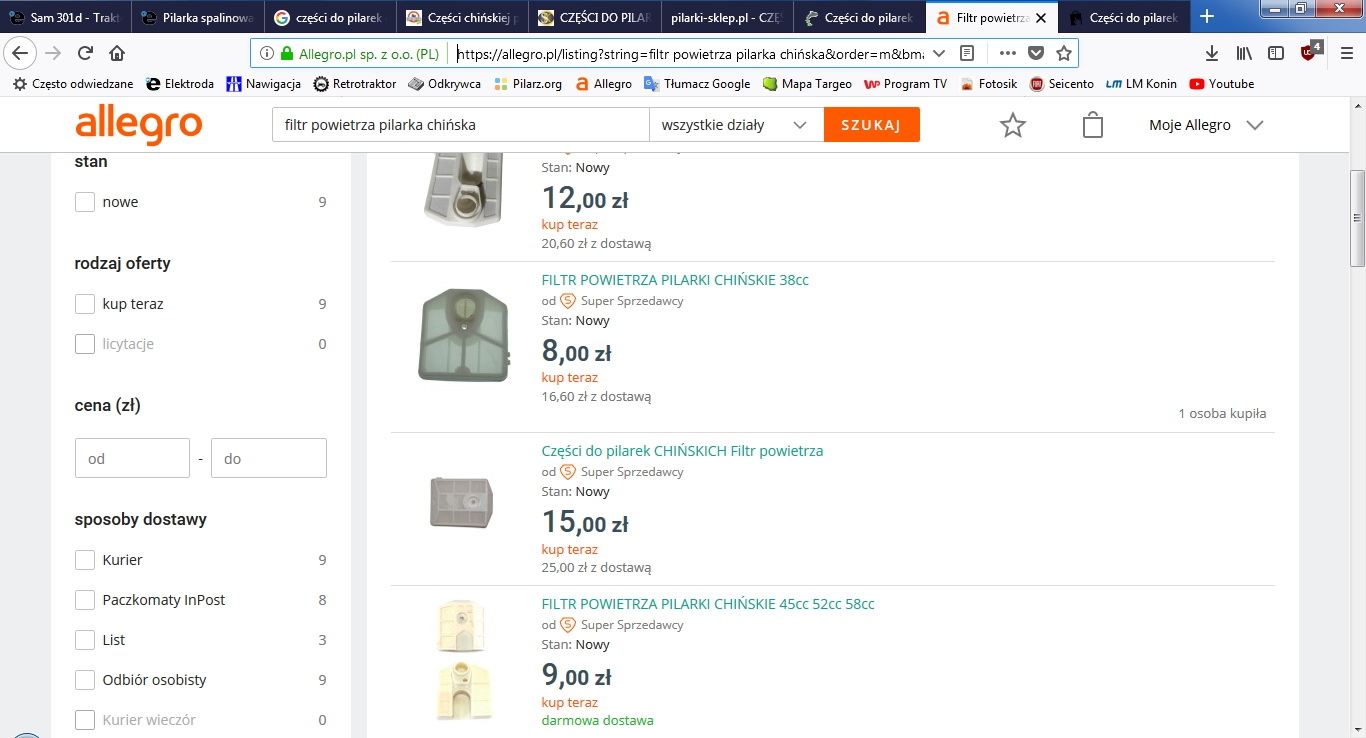This screenshot has height=738, width=1366.
Task: Close the Filtr powietrza tab
Action: 1041,18
